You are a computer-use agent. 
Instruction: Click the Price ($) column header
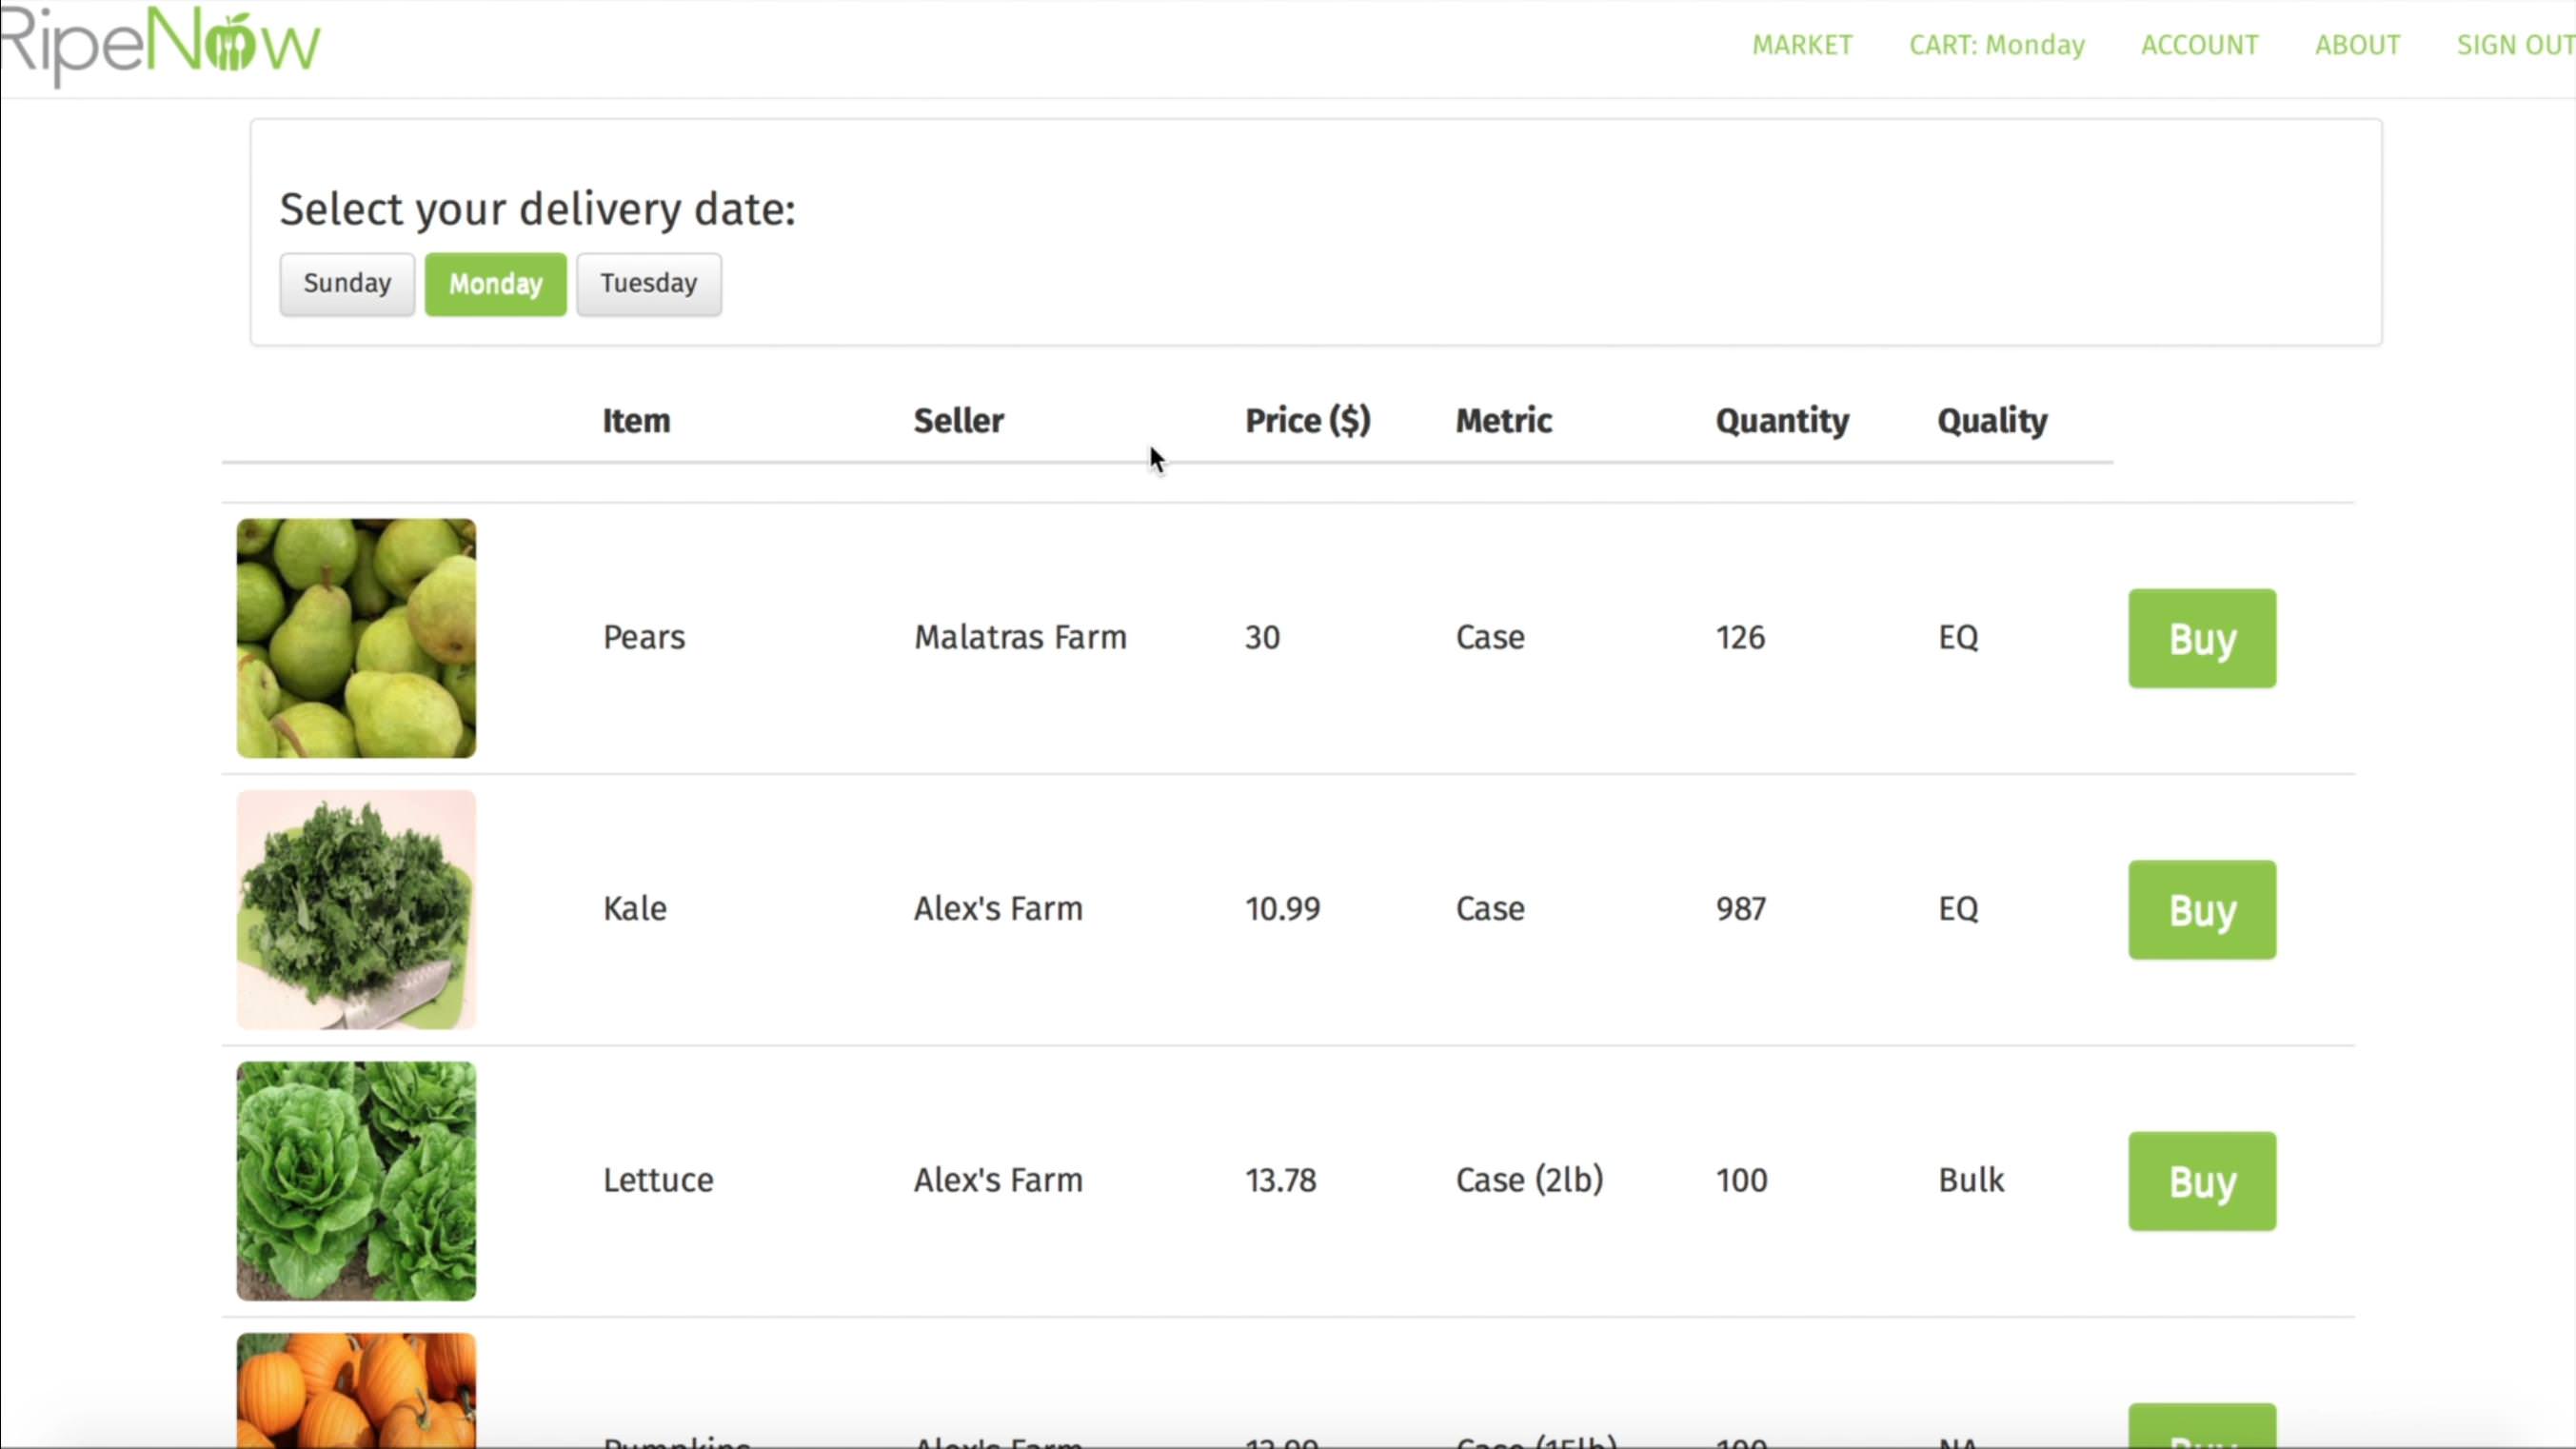click(x=1307, y=421)
